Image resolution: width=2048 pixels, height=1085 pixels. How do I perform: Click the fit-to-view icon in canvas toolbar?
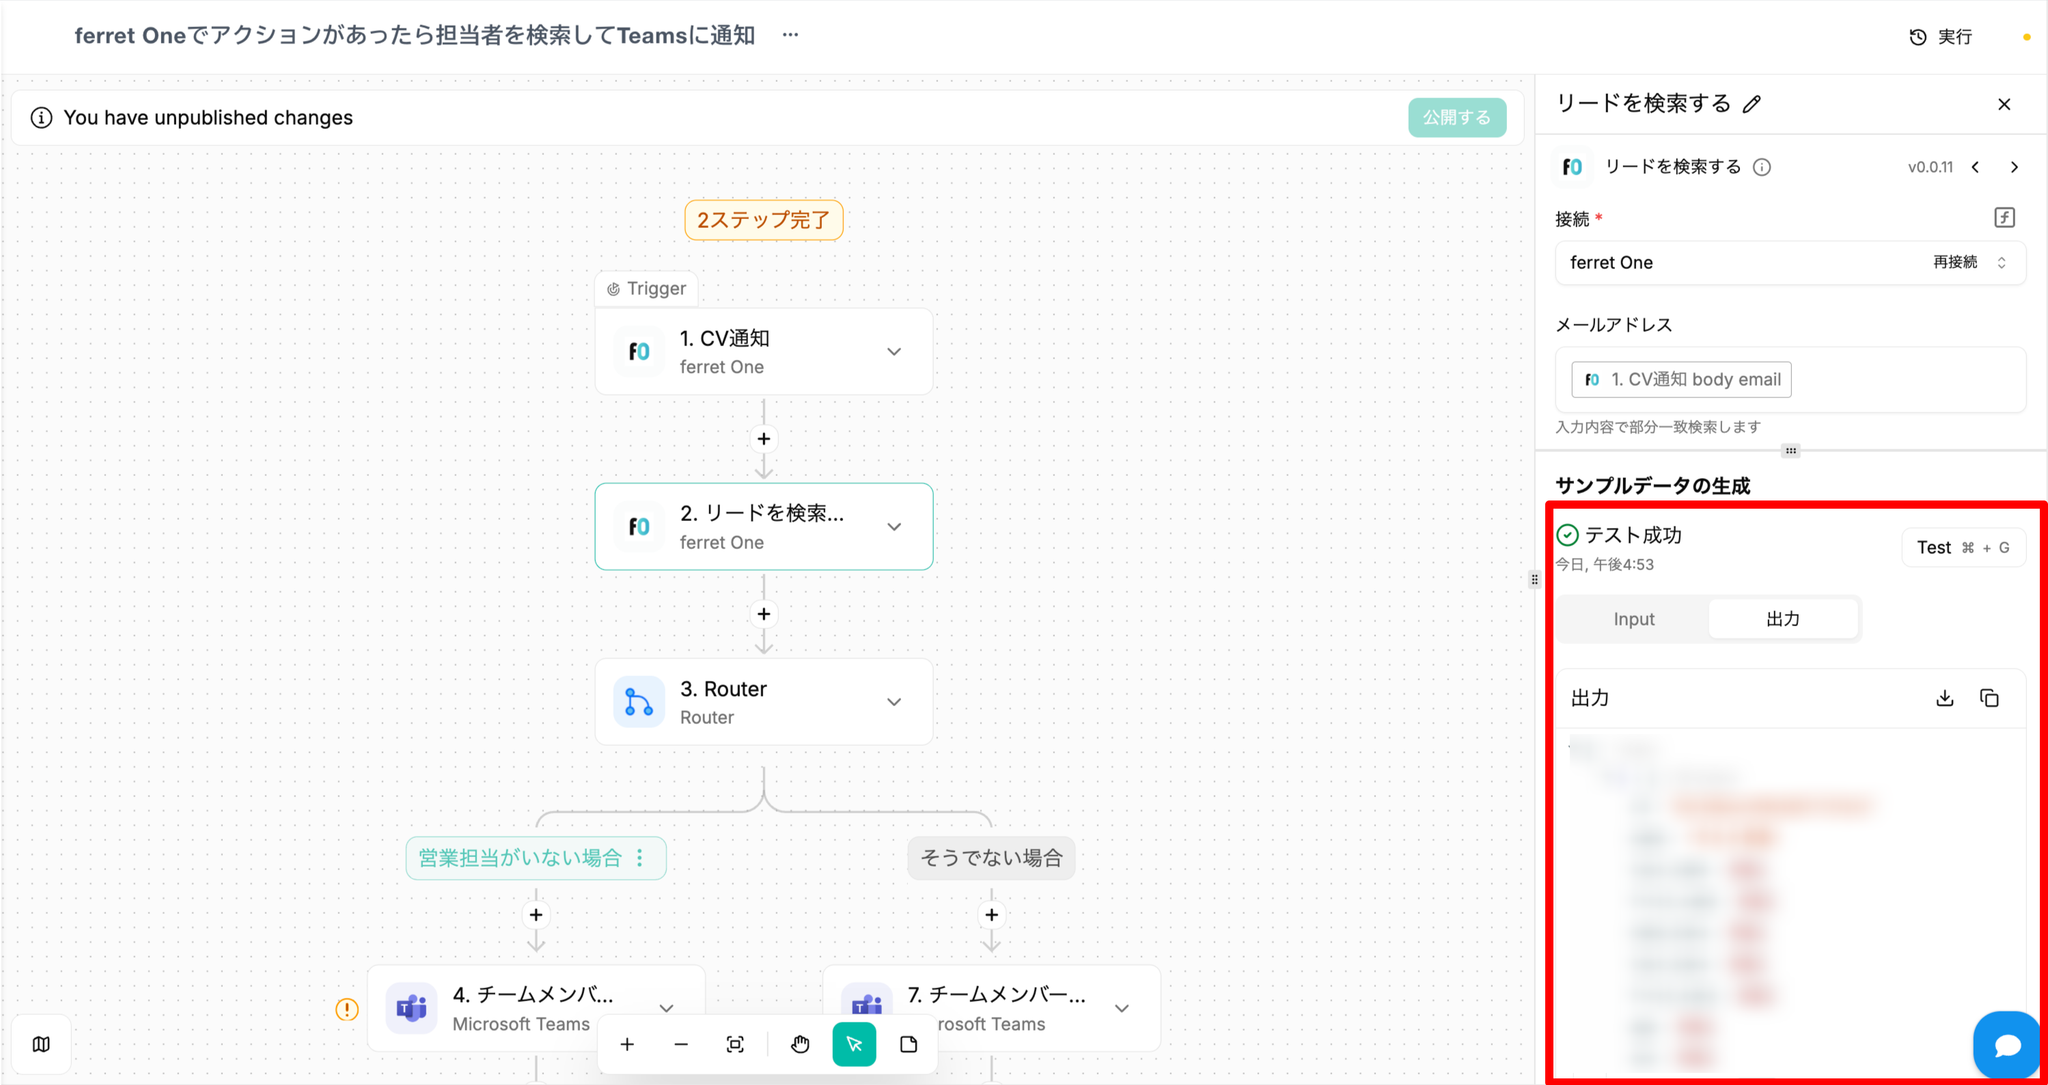[735, 1045]
